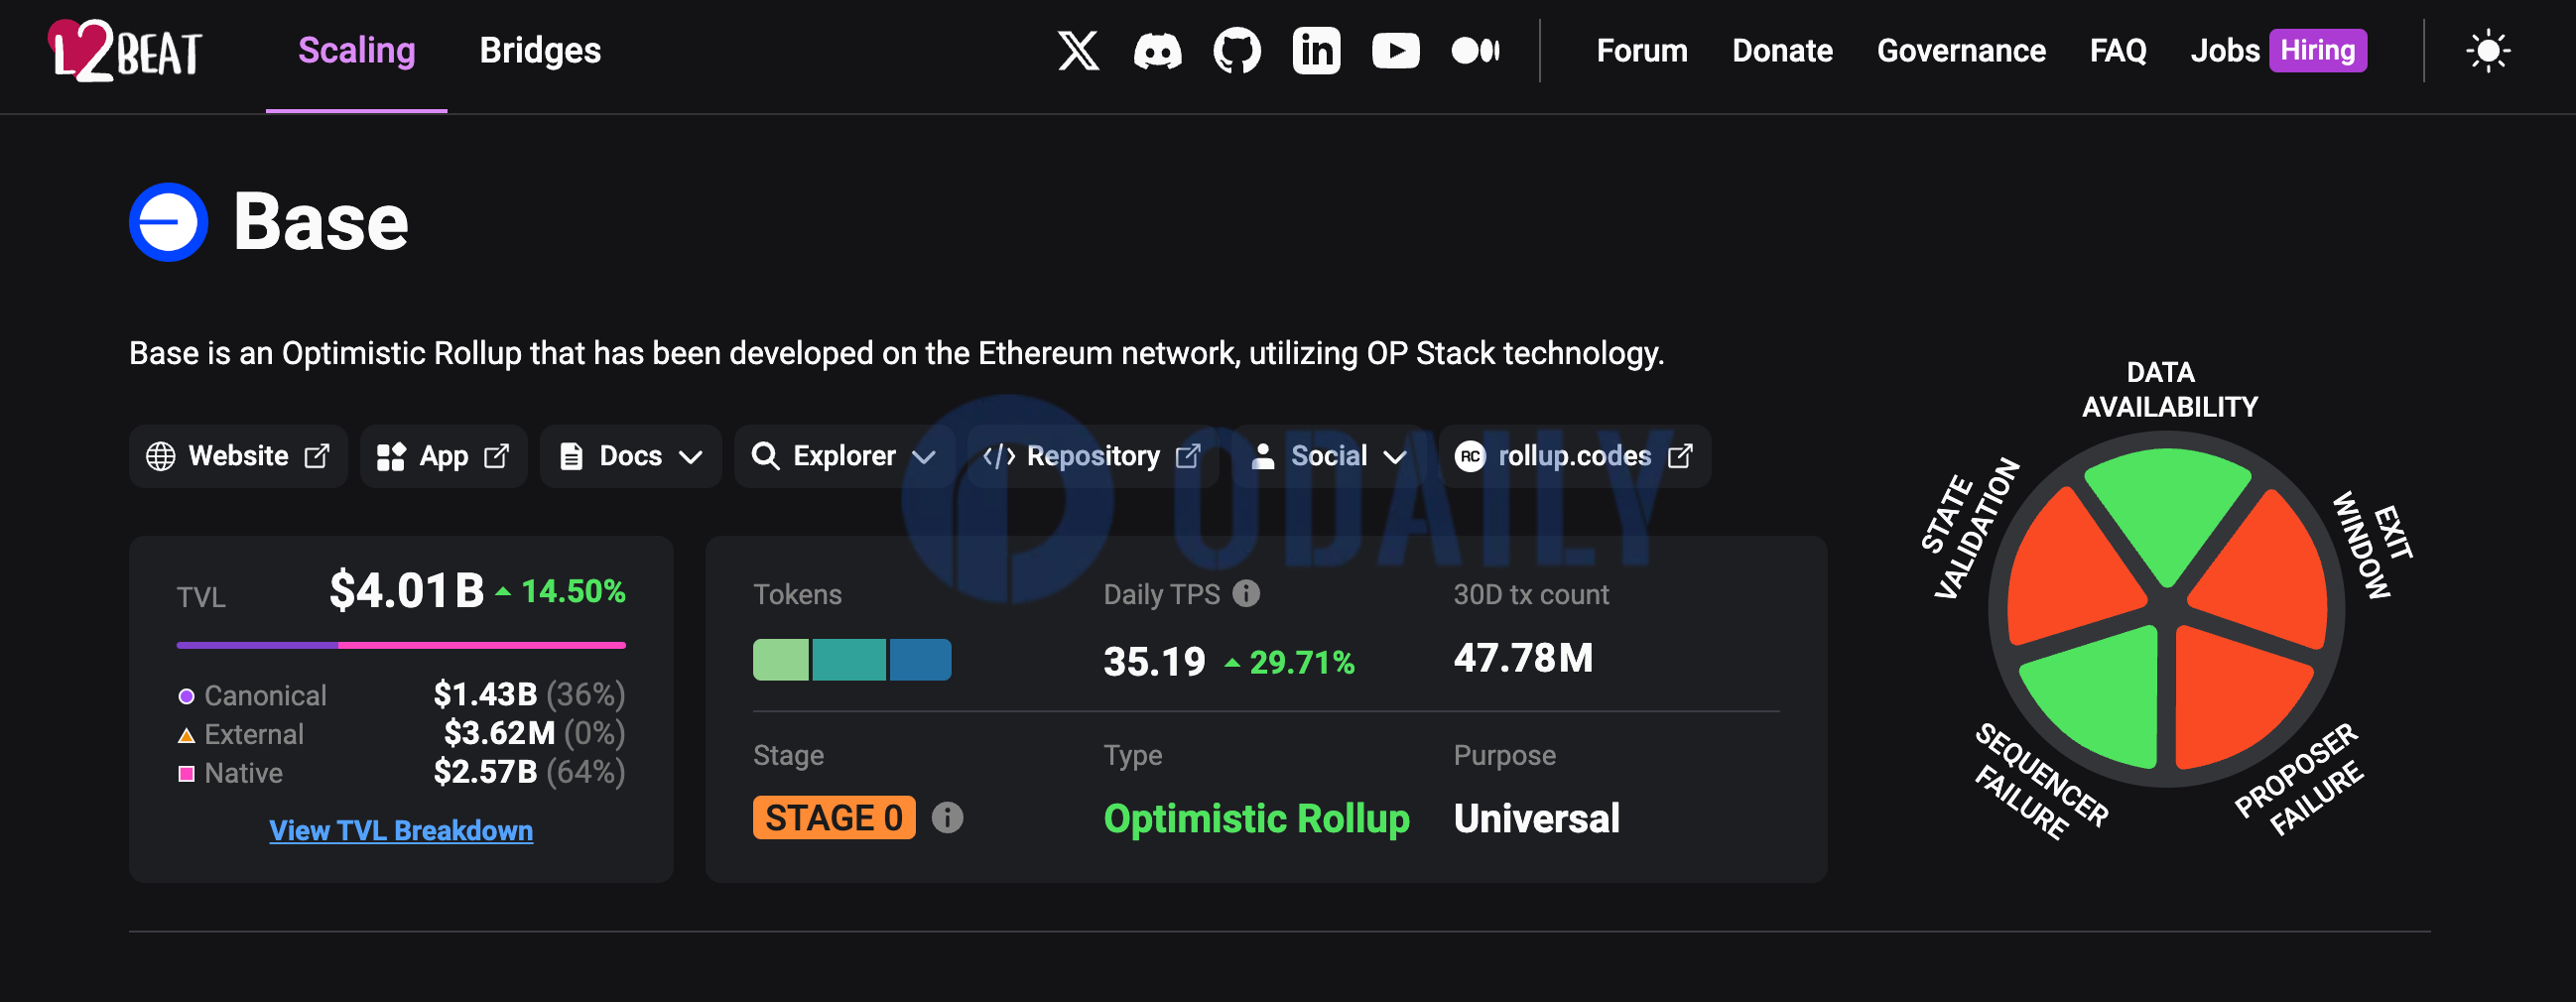Open the GitHub icon link
Viewport: 2576px width, 1002px height.
pos(1237,51)
